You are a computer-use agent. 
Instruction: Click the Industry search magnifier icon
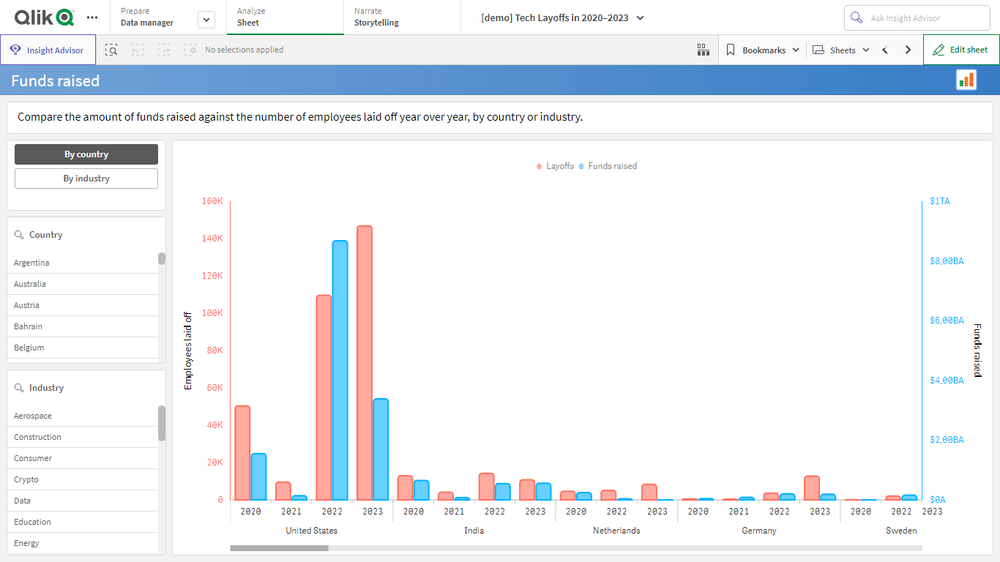point(19,388)
